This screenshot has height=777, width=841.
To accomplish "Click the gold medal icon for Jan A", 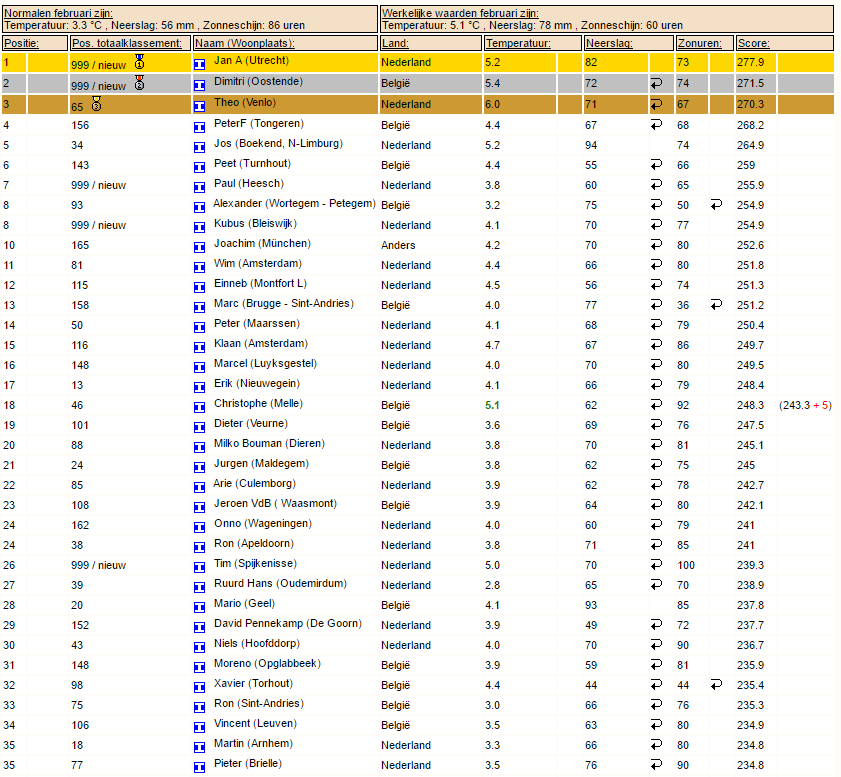I will pyautogui.click(x=139, y=62).
